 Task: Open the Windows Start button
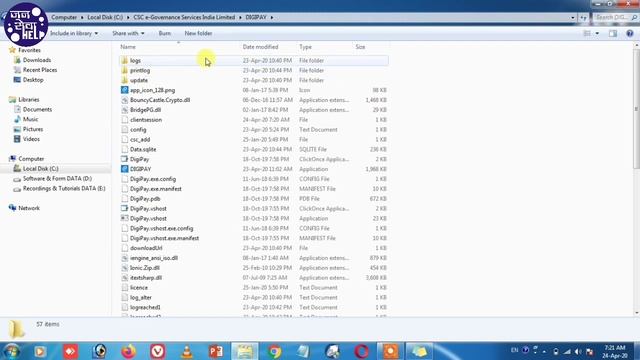click(x=11, y=351)
